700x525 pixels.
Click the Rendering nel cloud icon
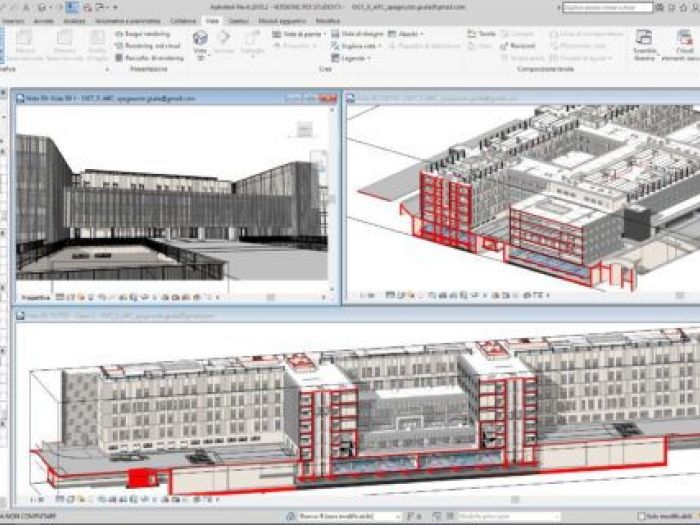[x=120, y=45]
